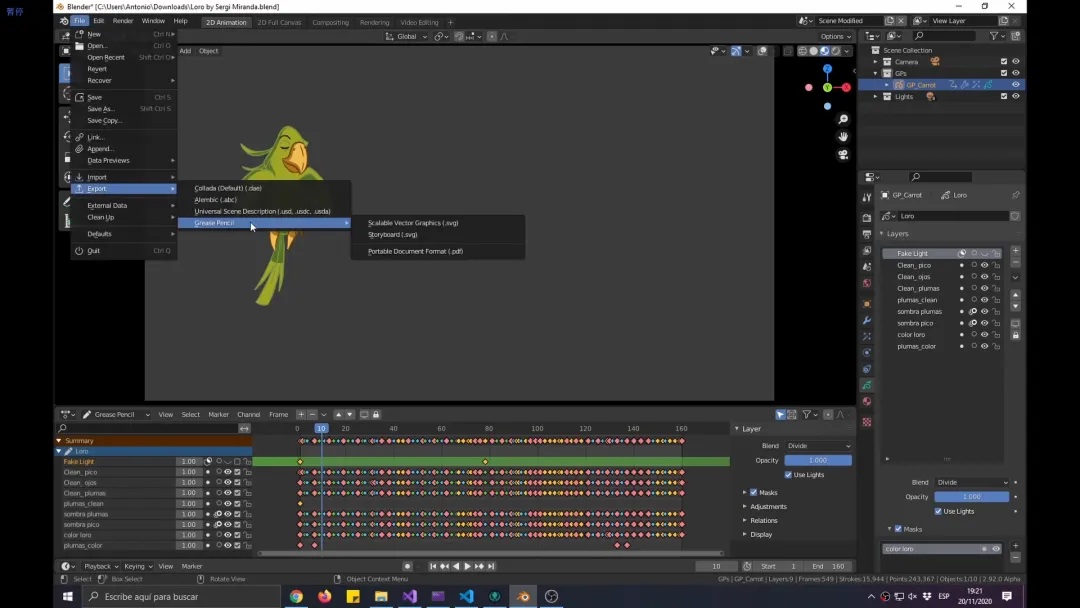Adjust Opacity slider in dopesheet Layer panel

(x=818, y=460)
